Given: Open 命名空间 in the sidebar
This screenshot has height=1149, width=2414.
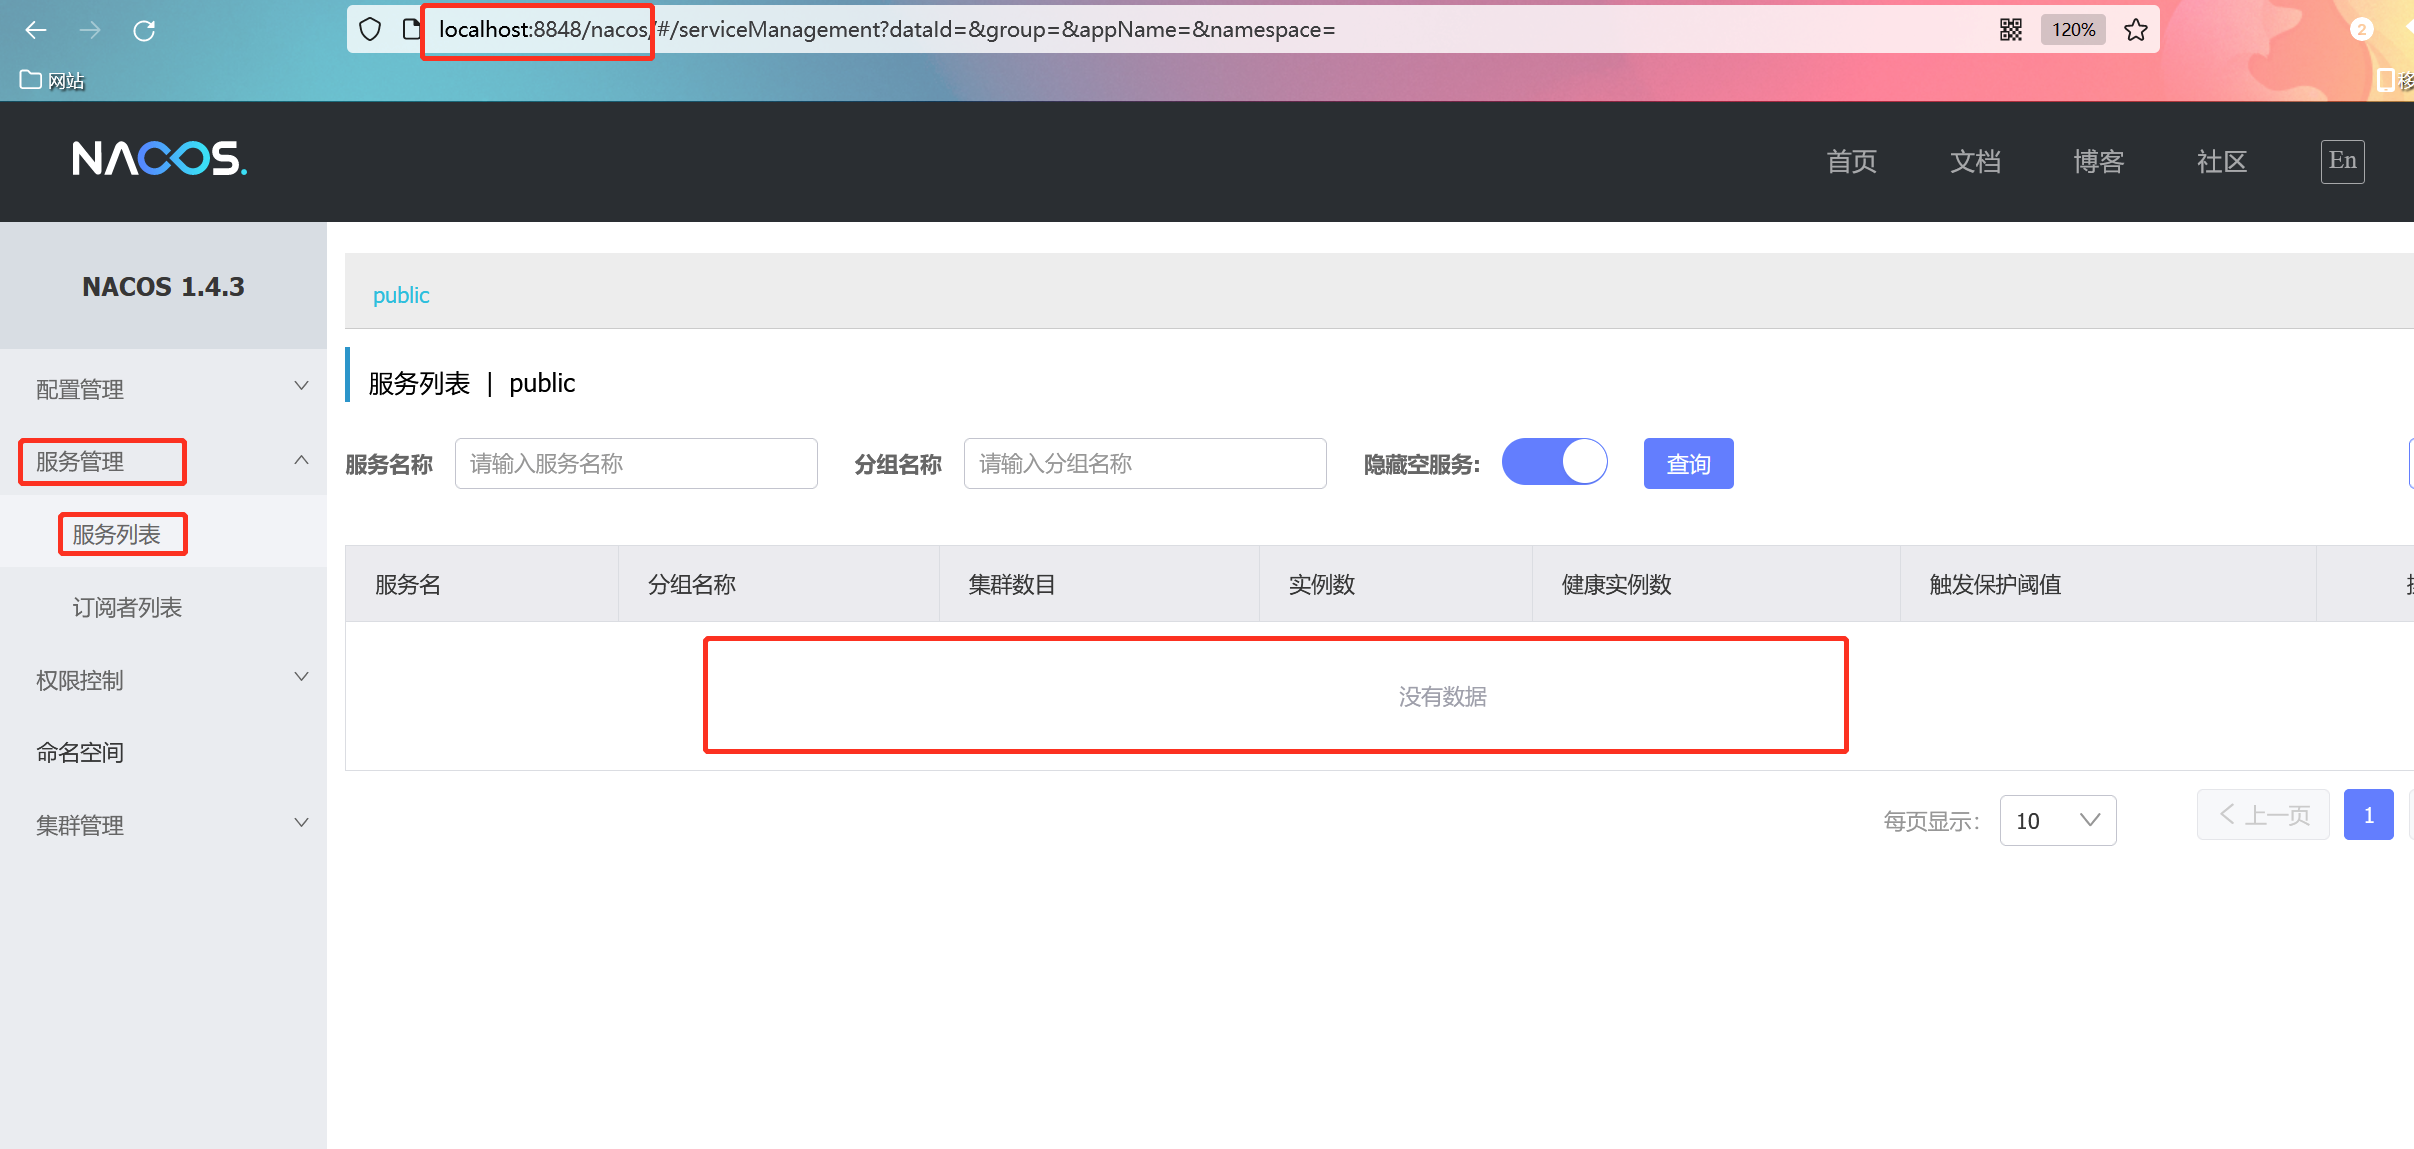Looking at the screenshot, I should coord(163,752).
